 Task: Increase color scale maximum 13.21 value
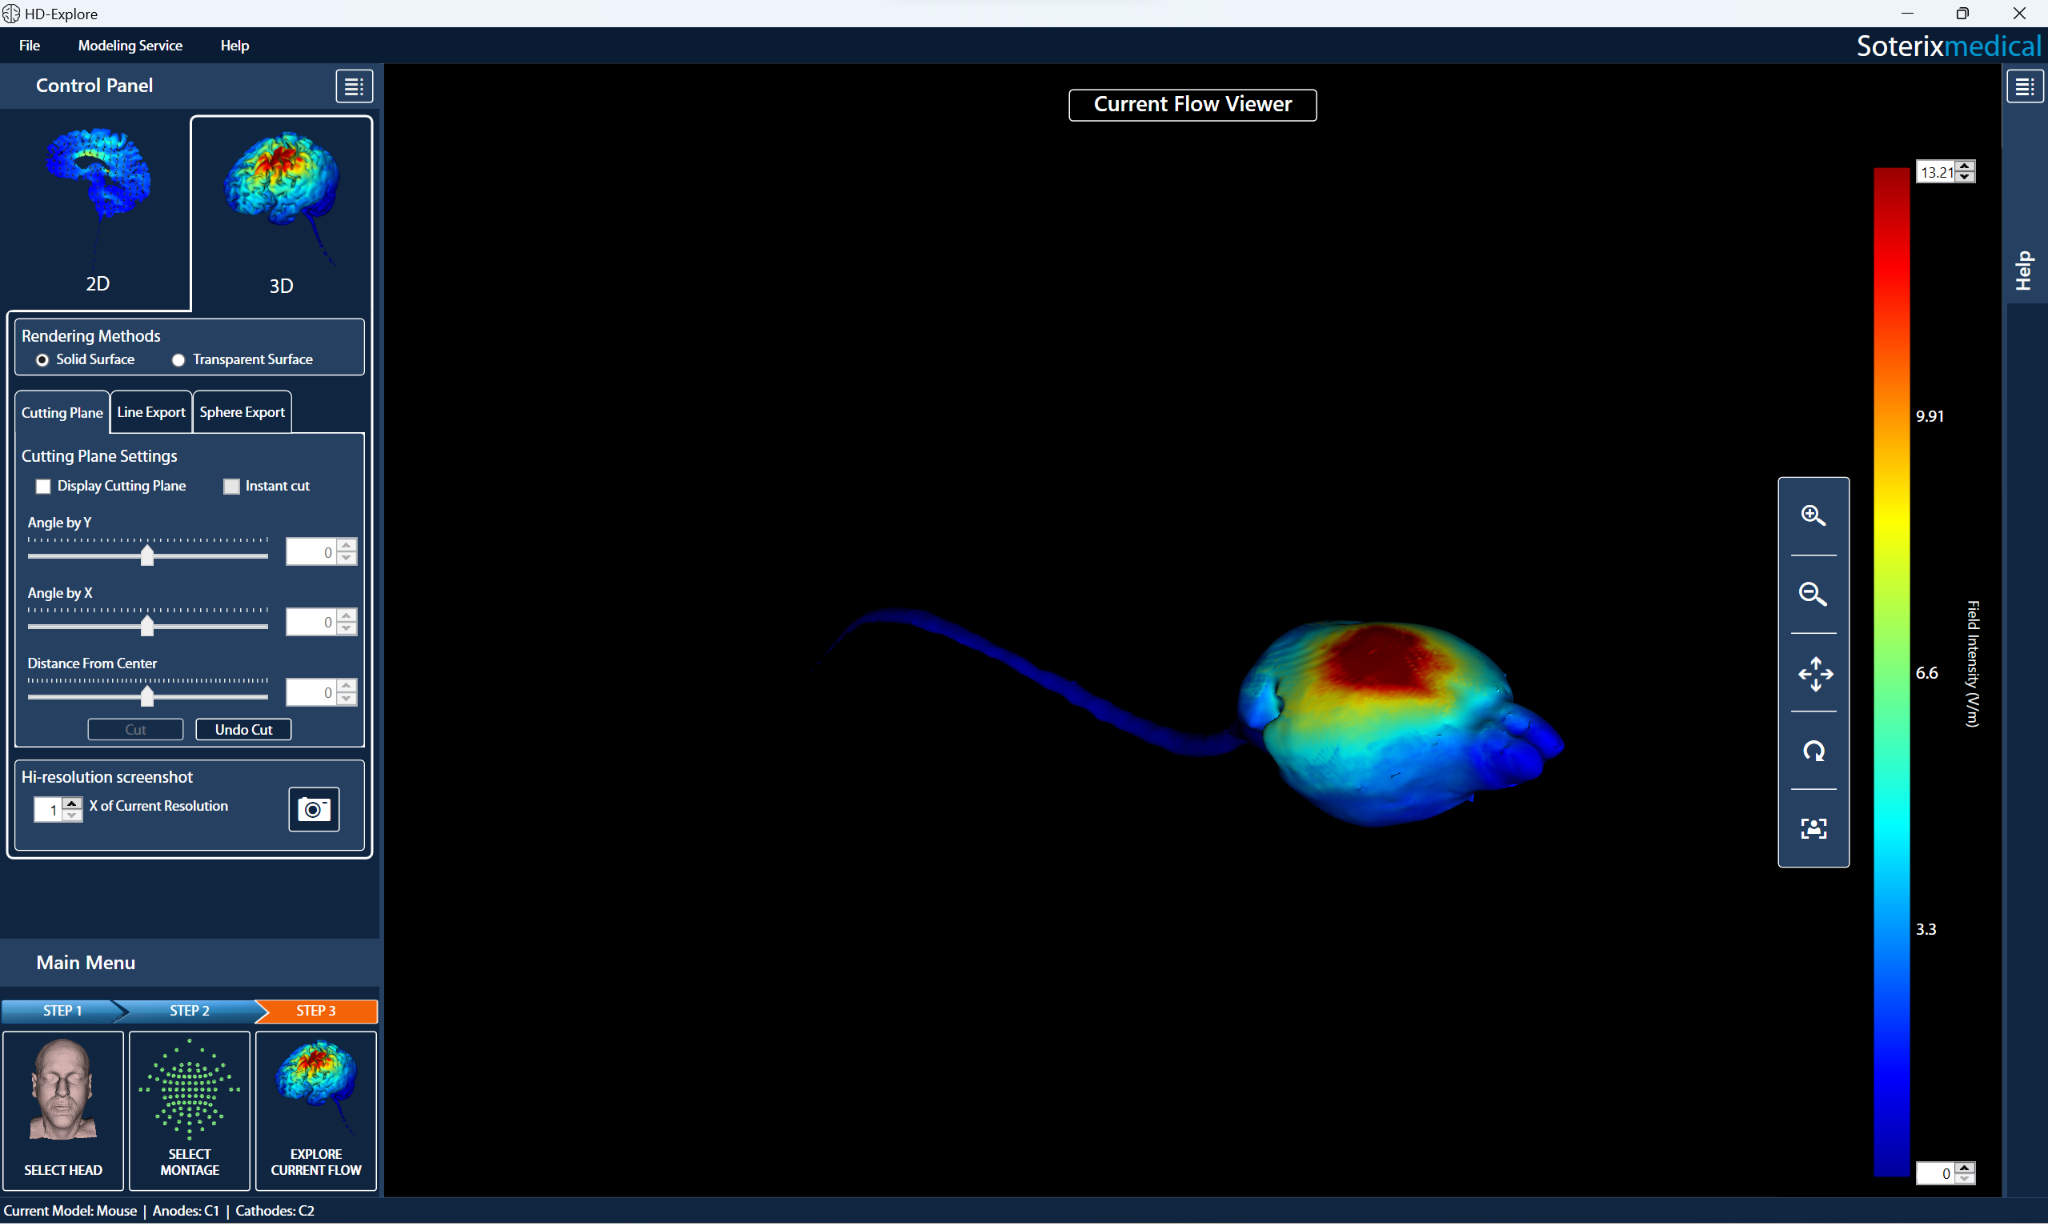pyautogui.click(x=1965, y=166)
